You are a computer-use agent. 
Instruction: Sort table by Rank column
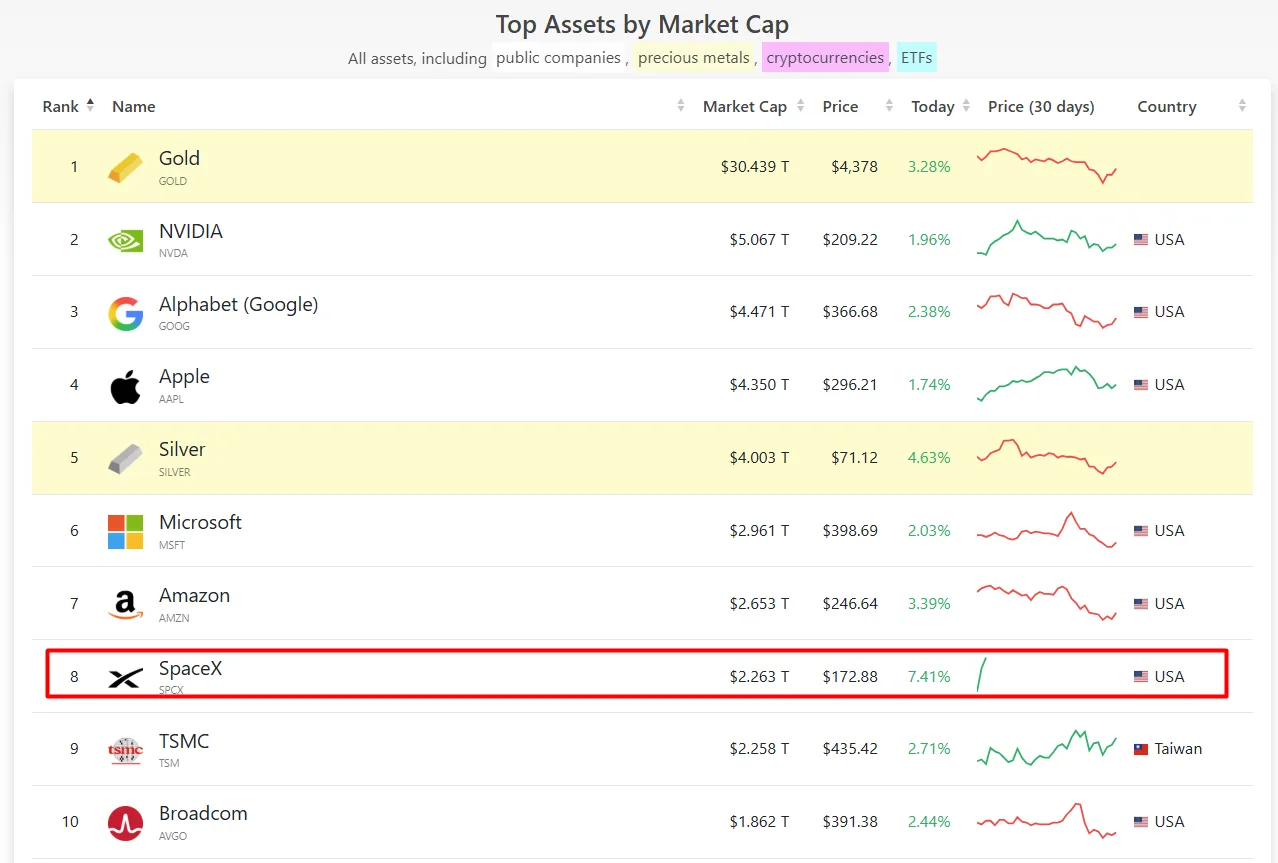click(x=68, y=106)
